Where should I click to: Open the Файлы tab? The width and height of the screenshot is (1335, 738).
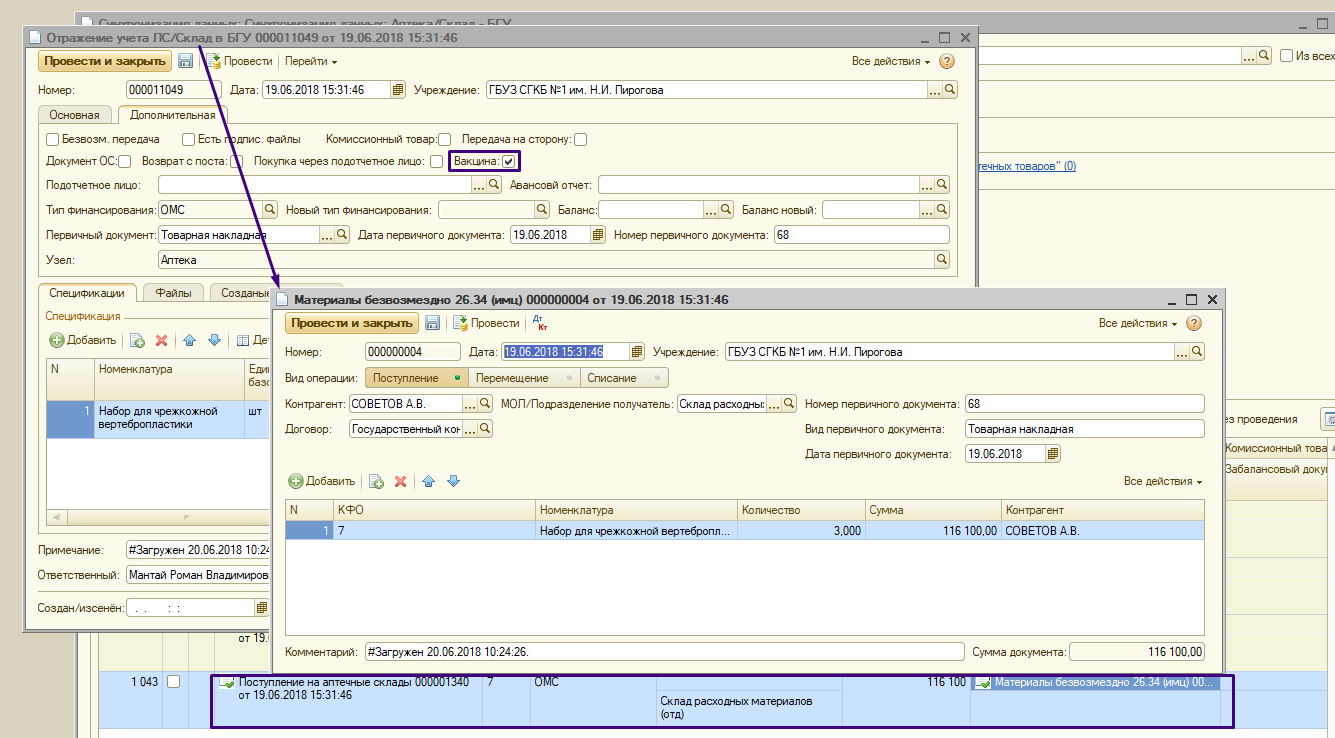[x=173, y=293]
